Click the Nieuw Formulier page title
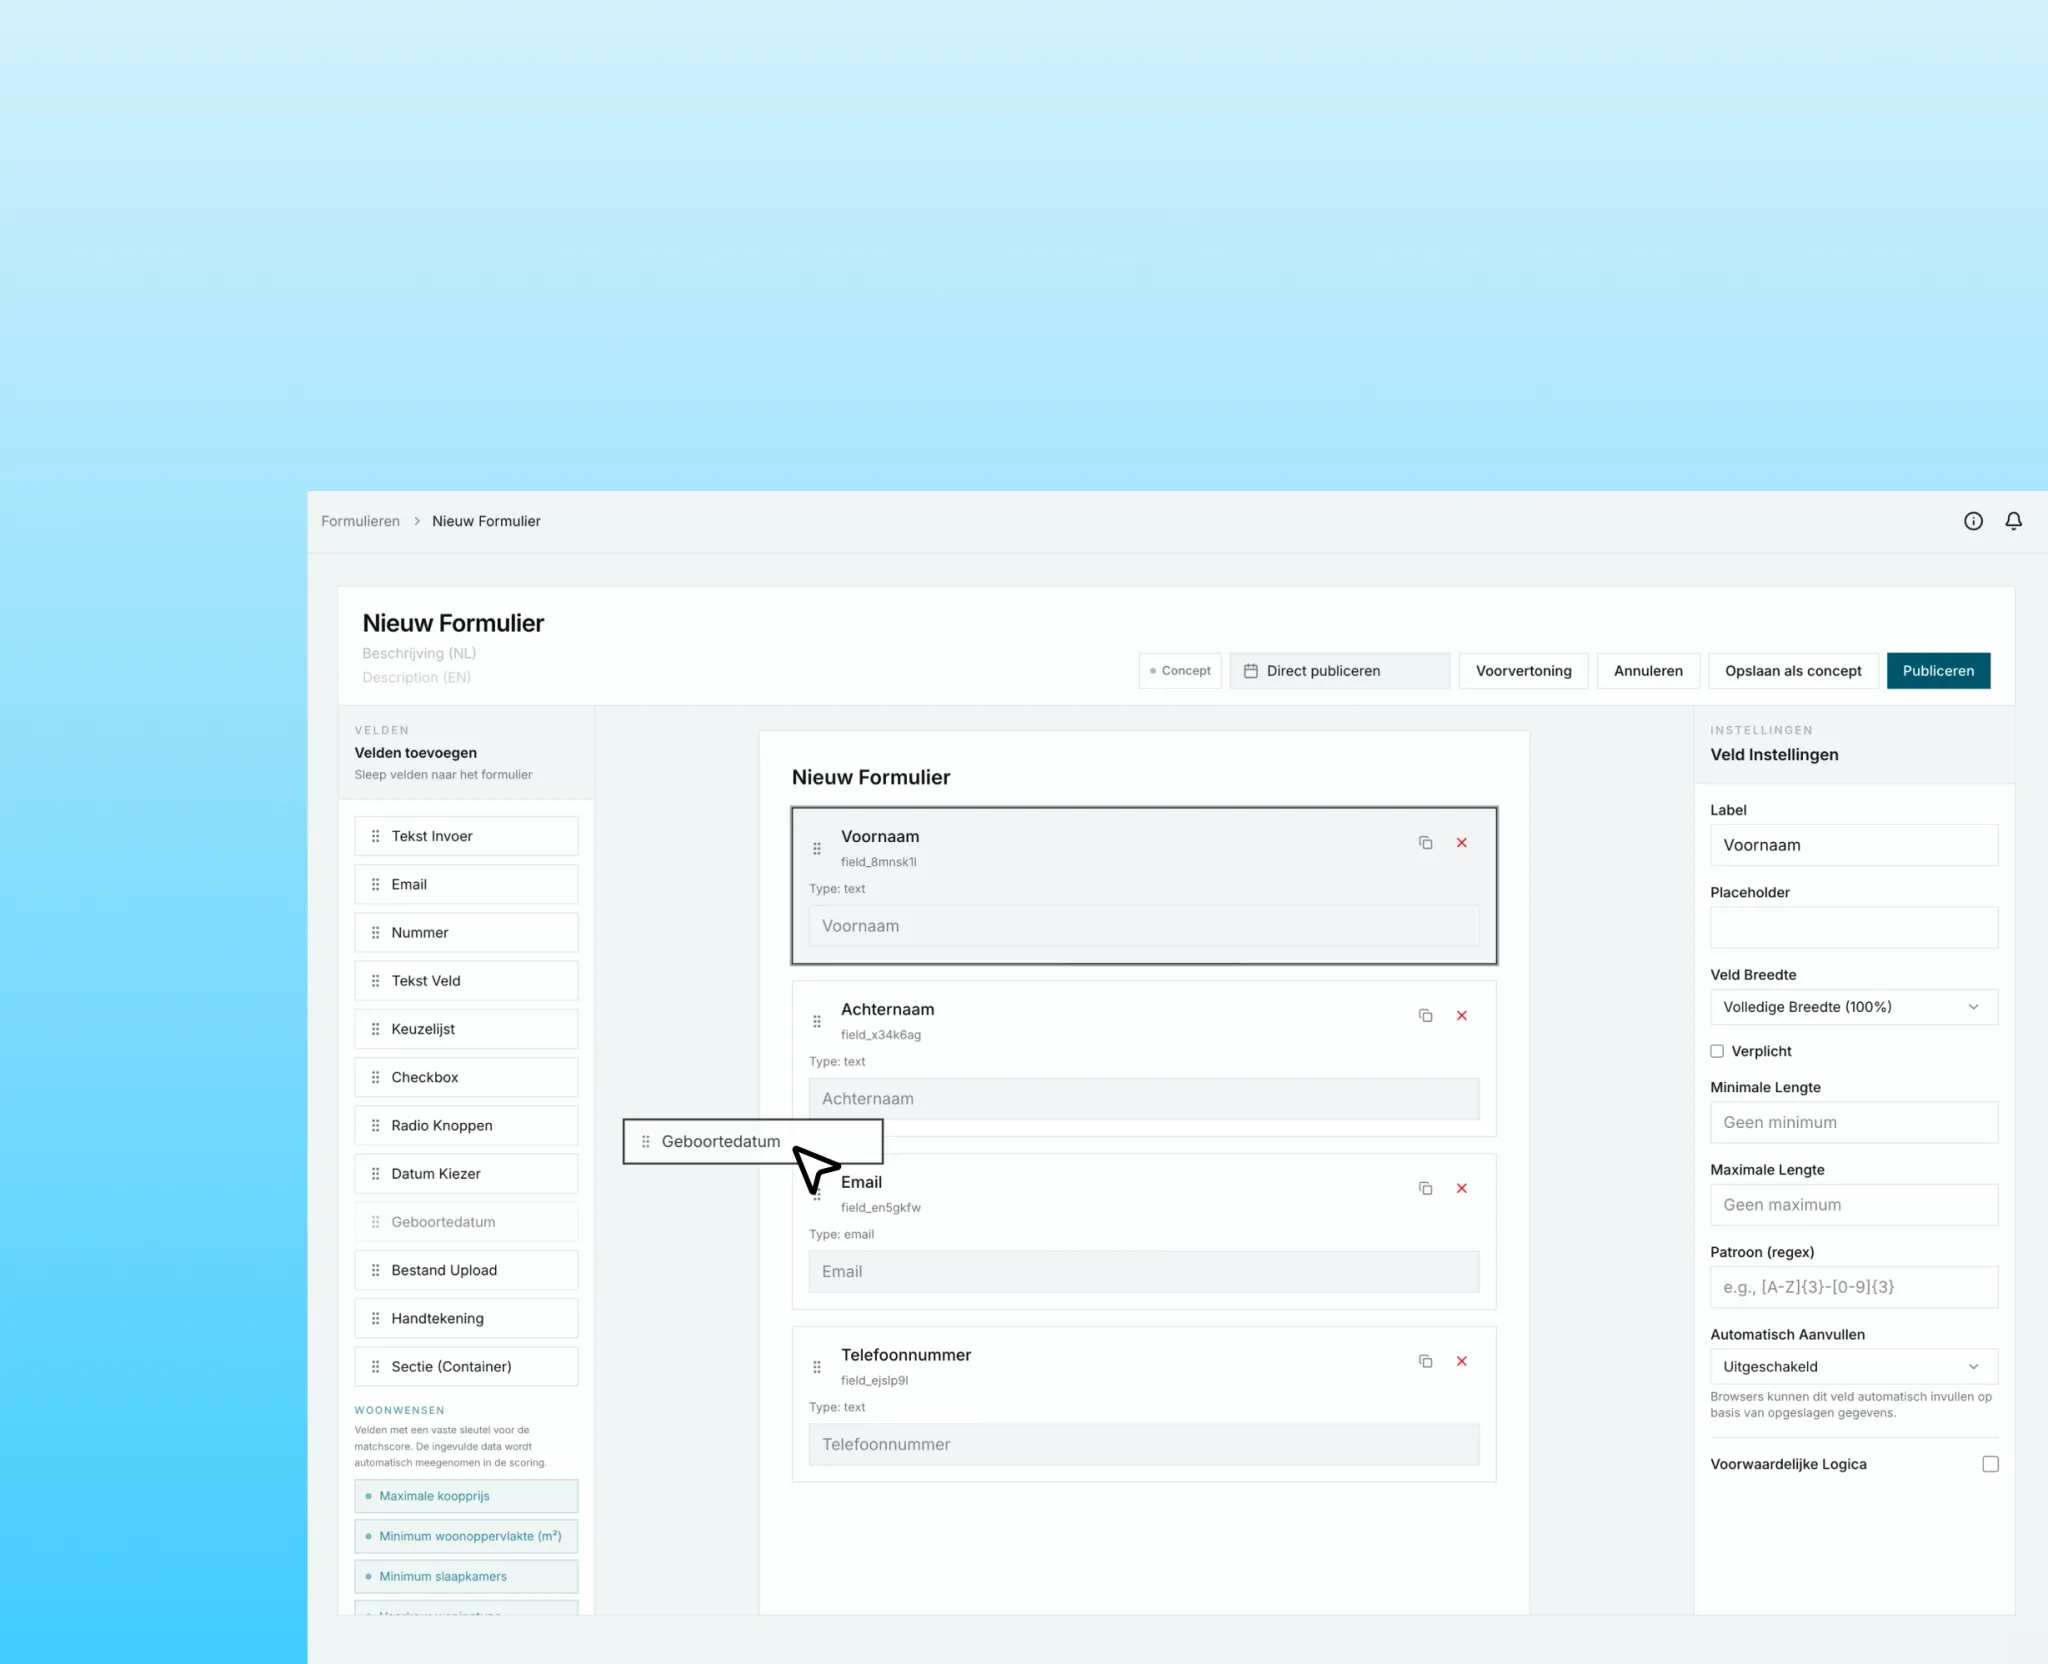 (453, 623)
